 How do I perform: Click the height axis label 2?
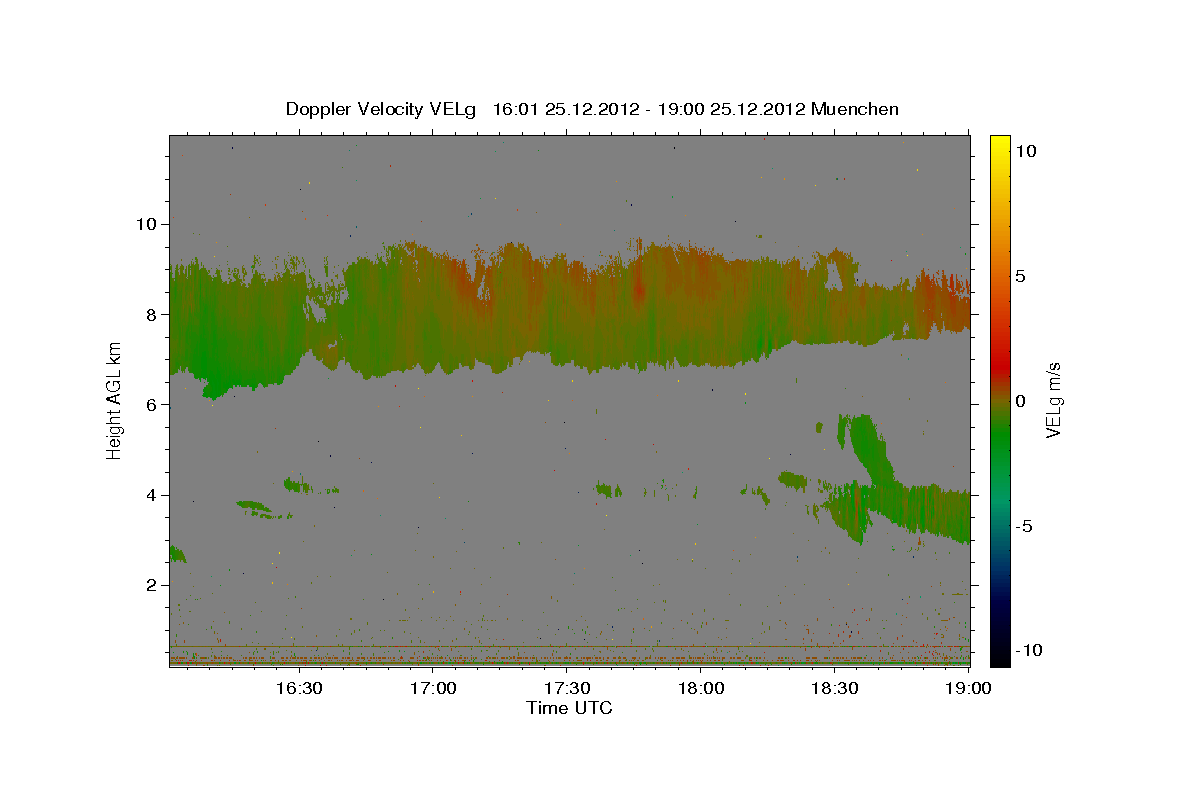153,585
